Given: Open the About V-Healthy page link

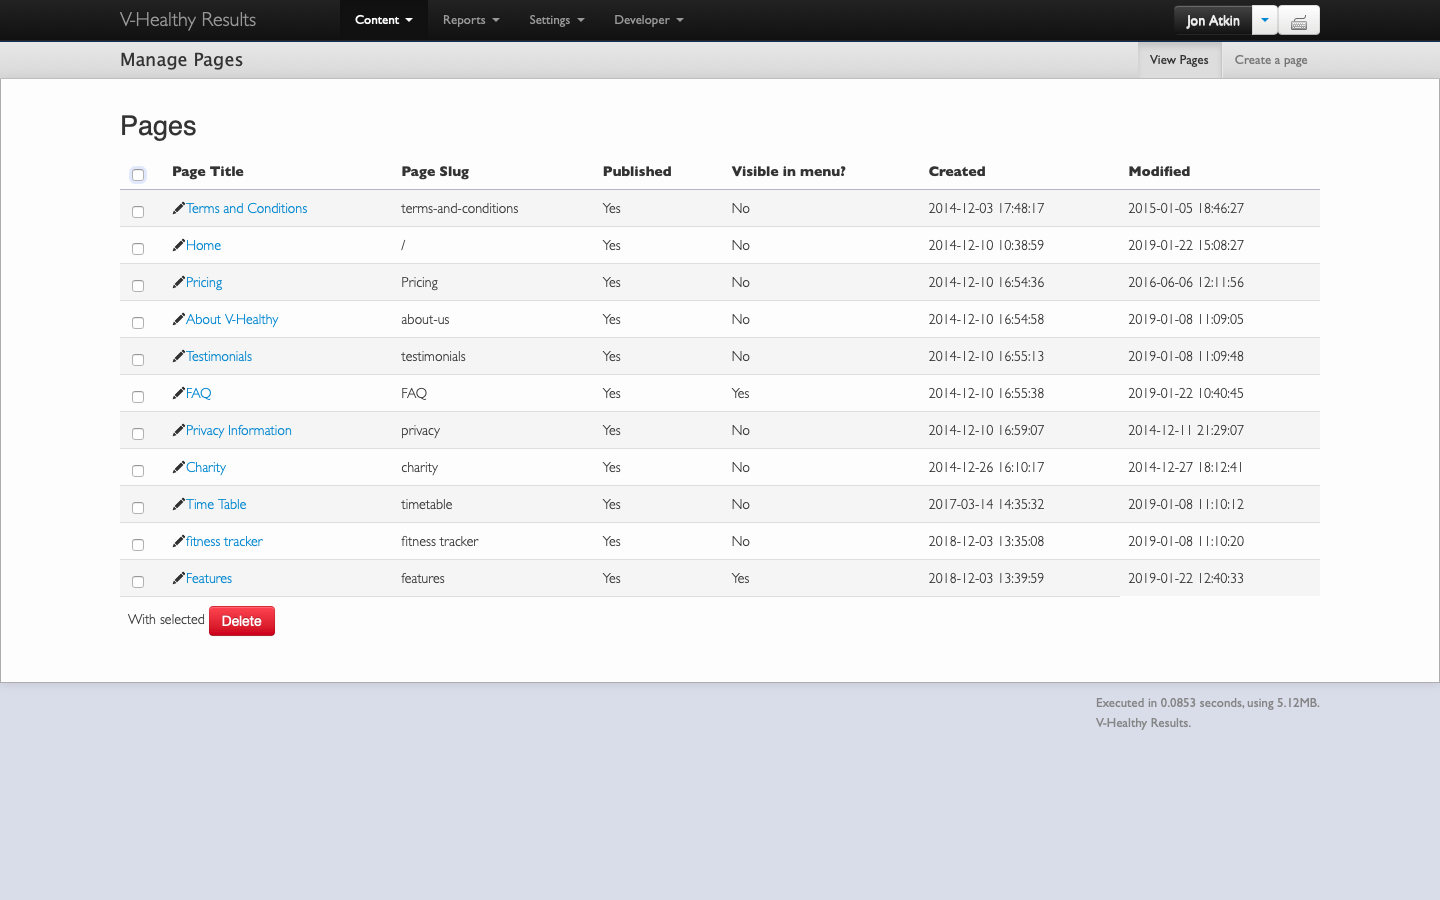Looking at the screenshot, I should coord(232,319).
